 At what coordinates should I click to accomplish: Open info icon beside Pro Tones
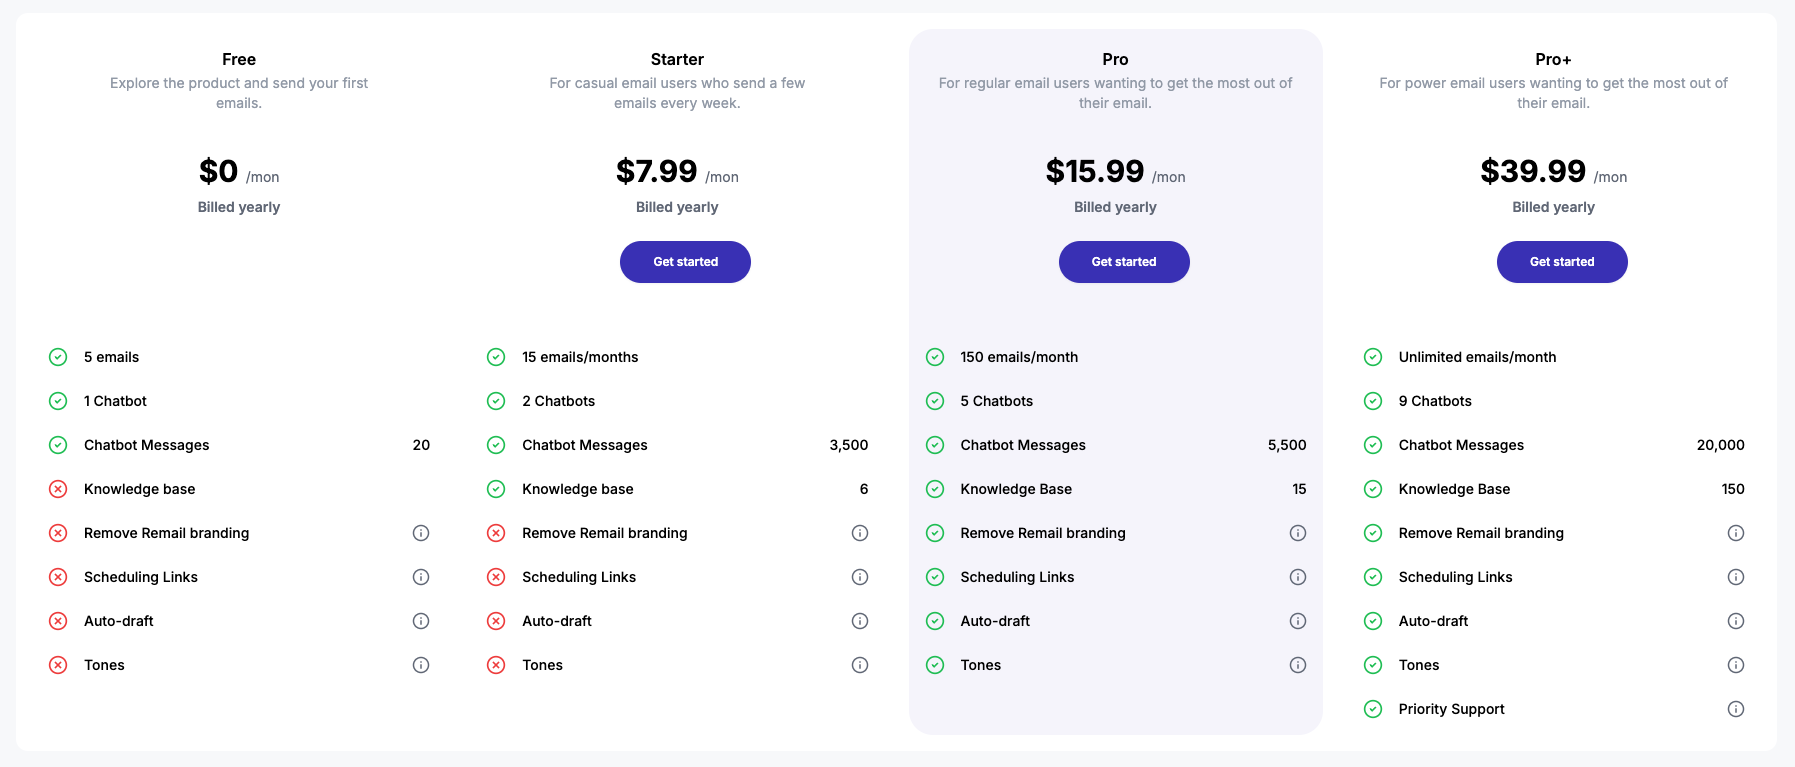[1298, 665]
